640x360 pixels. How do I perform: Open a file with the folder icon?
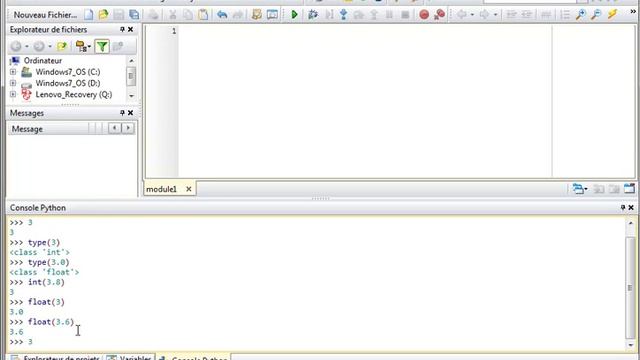point(103,15)
